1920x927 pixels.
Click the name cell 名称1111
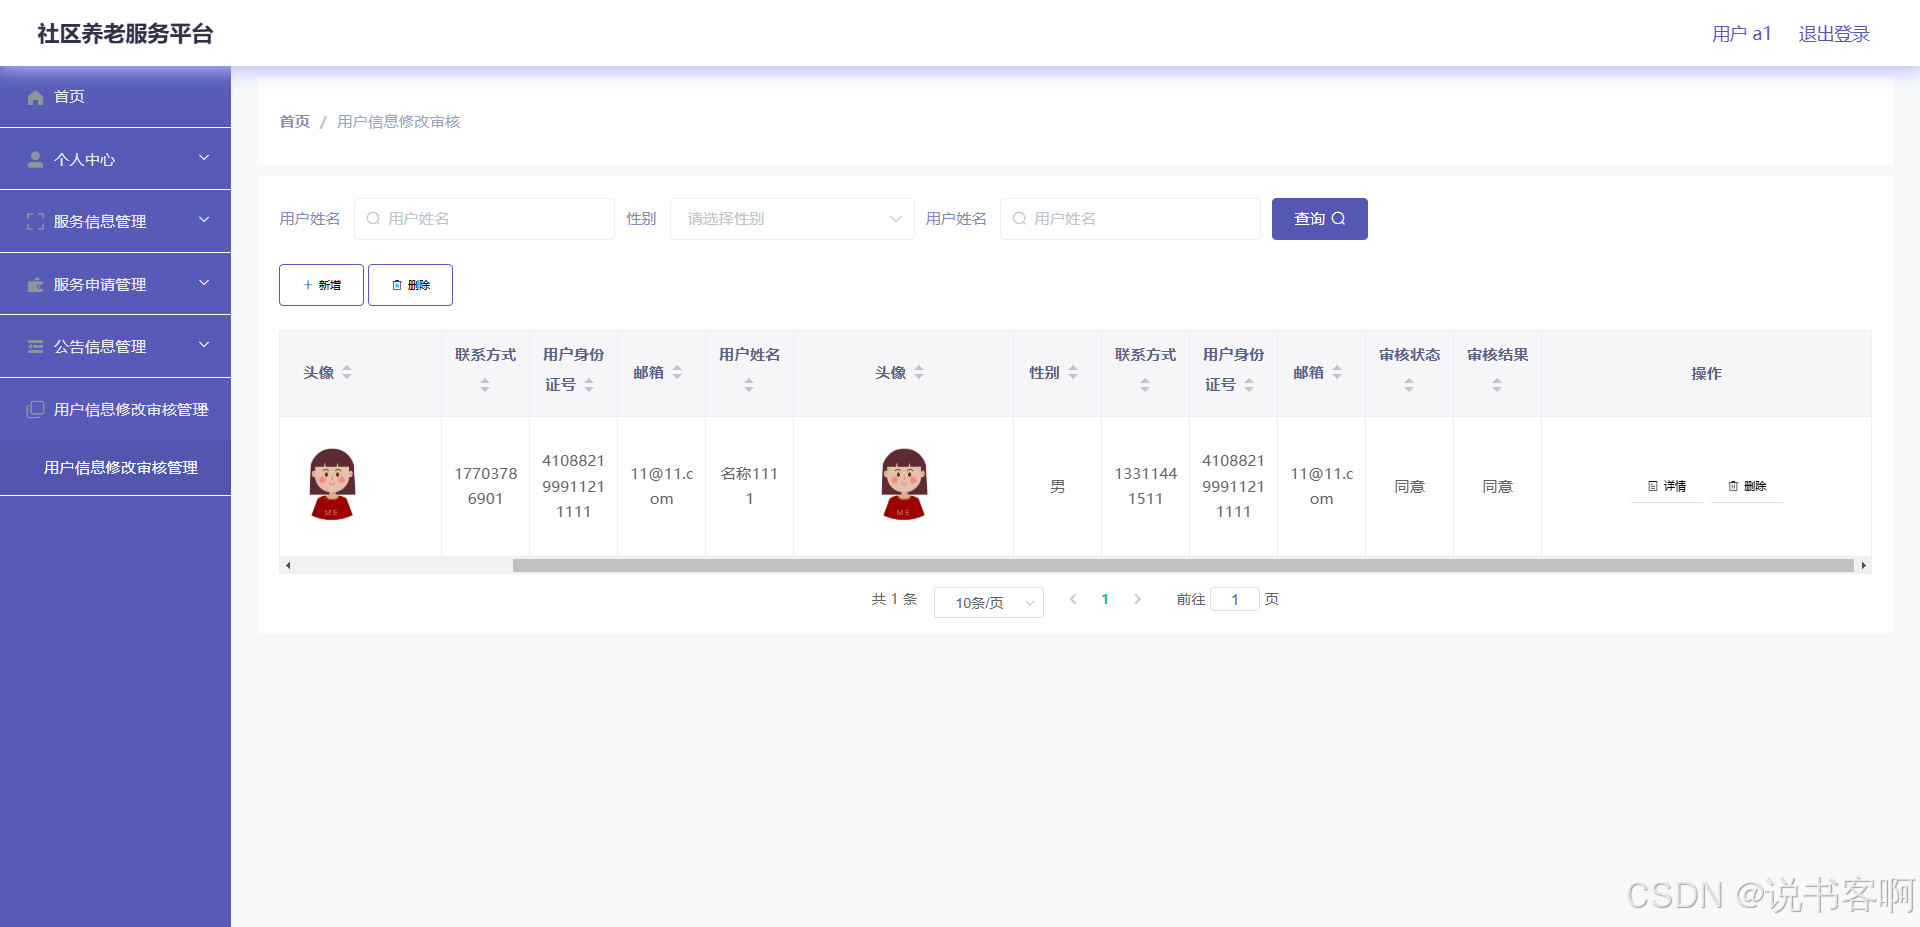click(749, 486)
